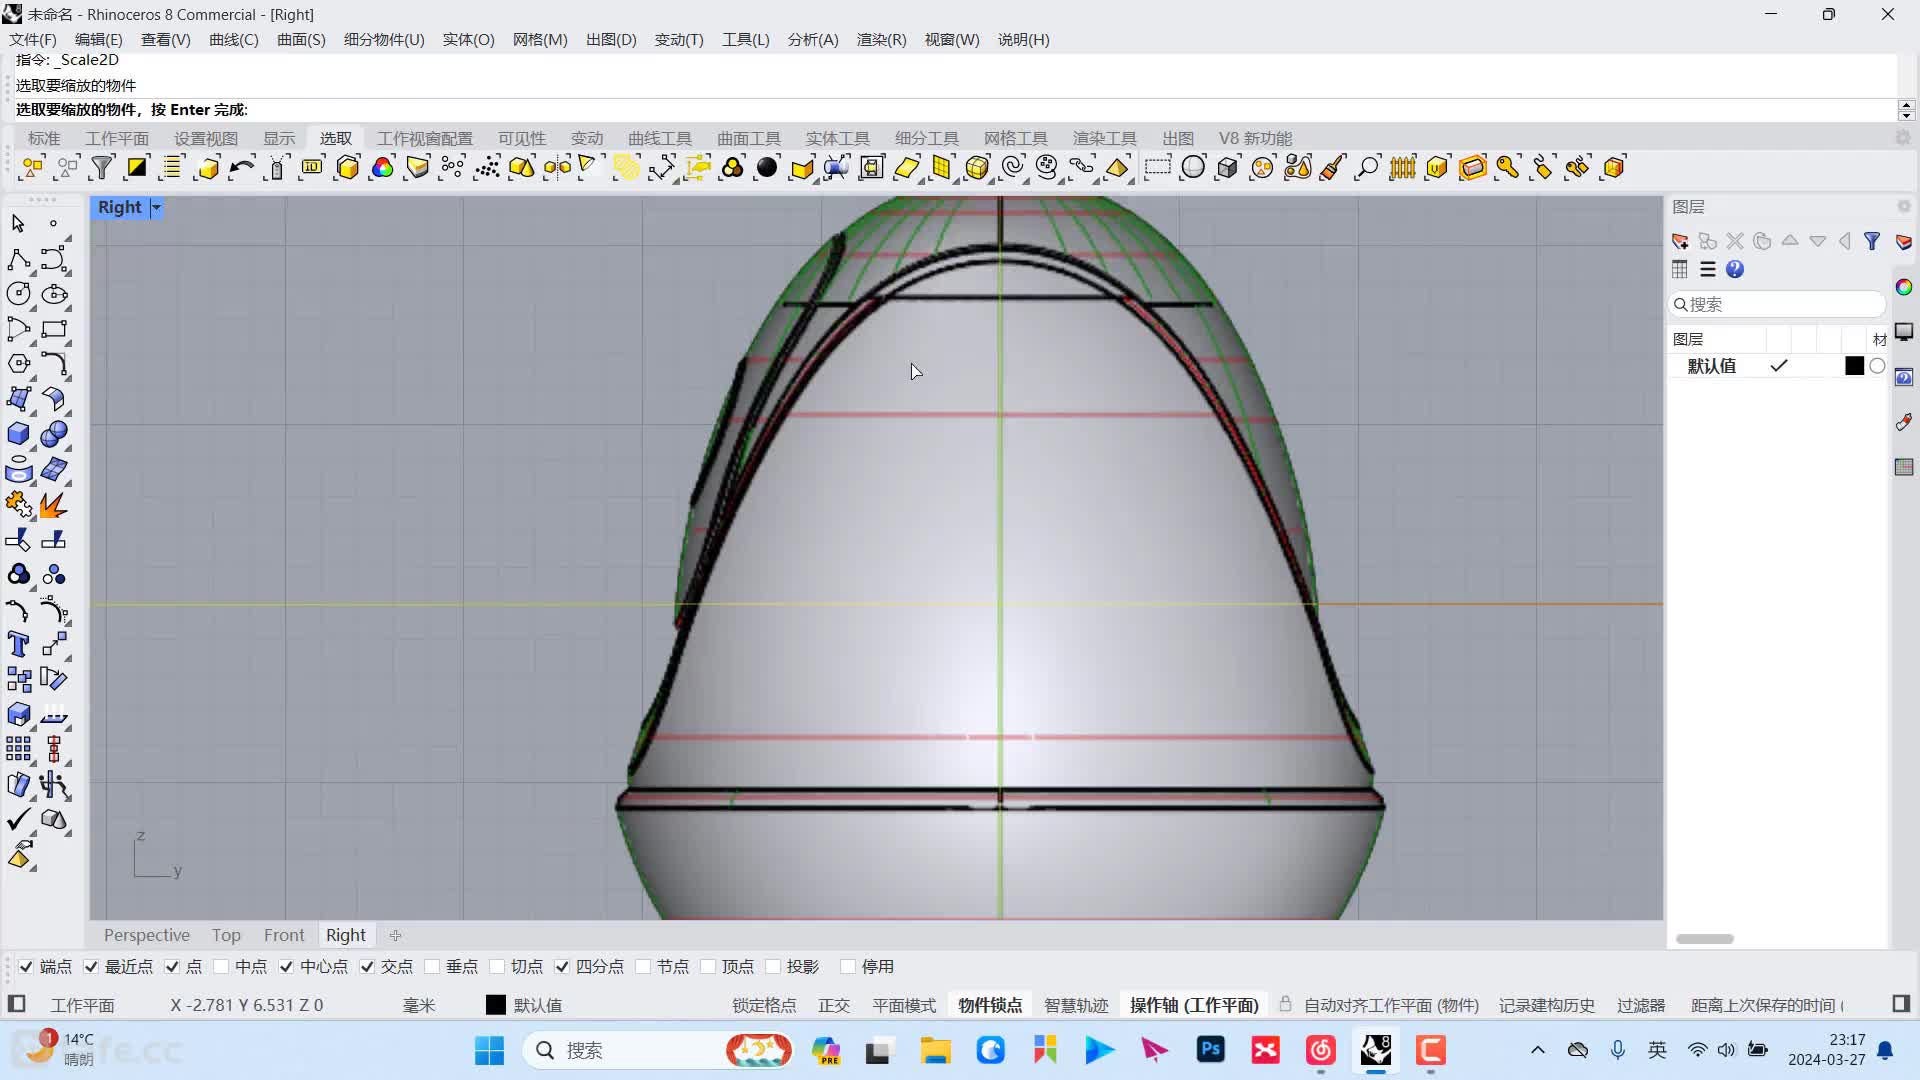Toggle the 四分点 osnap checkbox
Viewport: 1920px width, 1080px height.
562,966
